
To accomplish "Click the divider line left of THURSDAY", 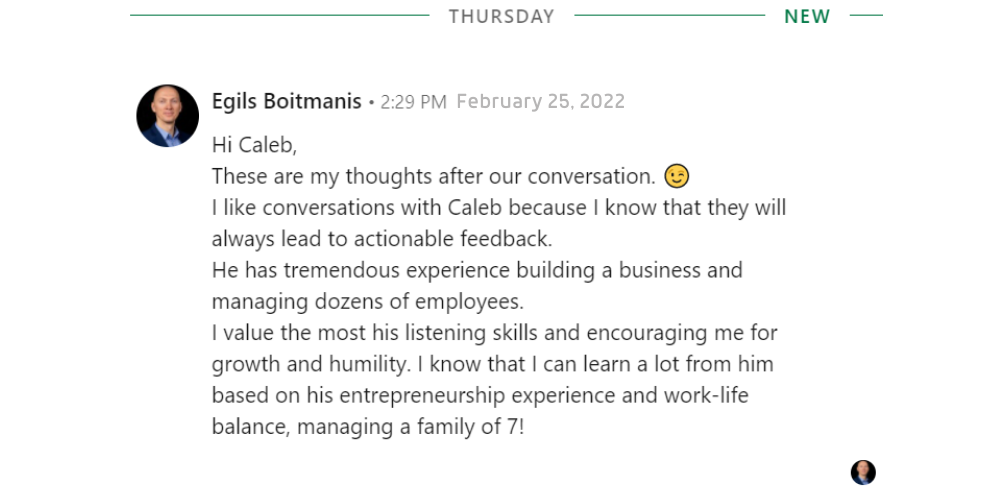I will [280, 16].
